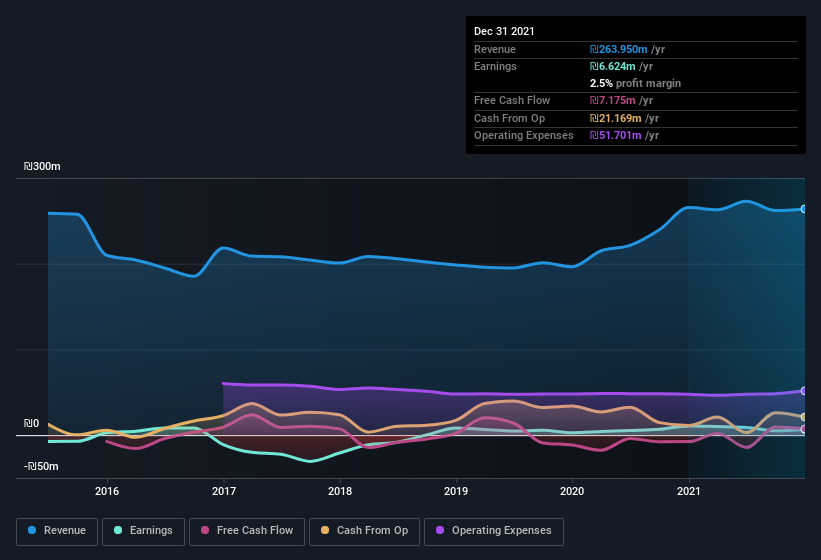Toggle the Earnings legend button

[143, 531]
